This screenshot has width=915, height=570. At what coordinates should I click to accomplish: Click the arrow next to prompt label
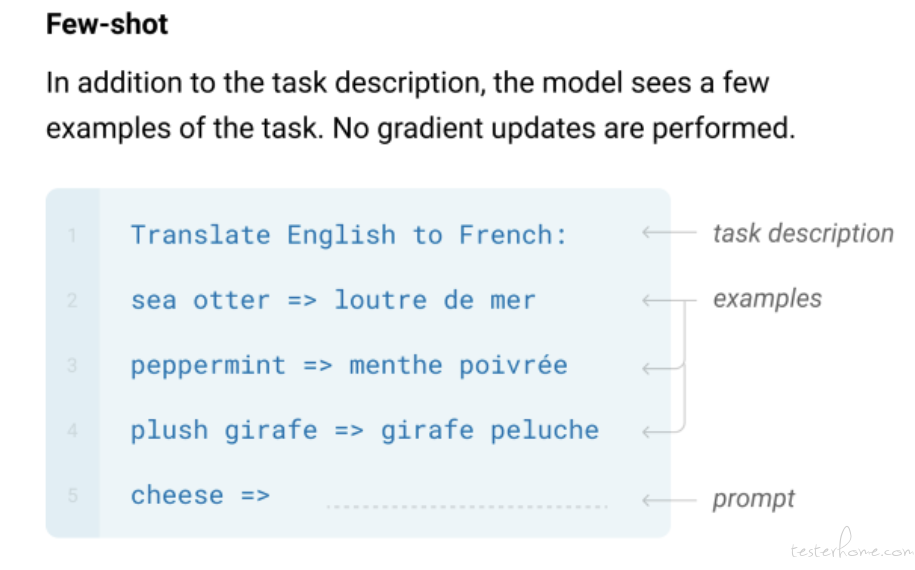click(x=669, y=500)
